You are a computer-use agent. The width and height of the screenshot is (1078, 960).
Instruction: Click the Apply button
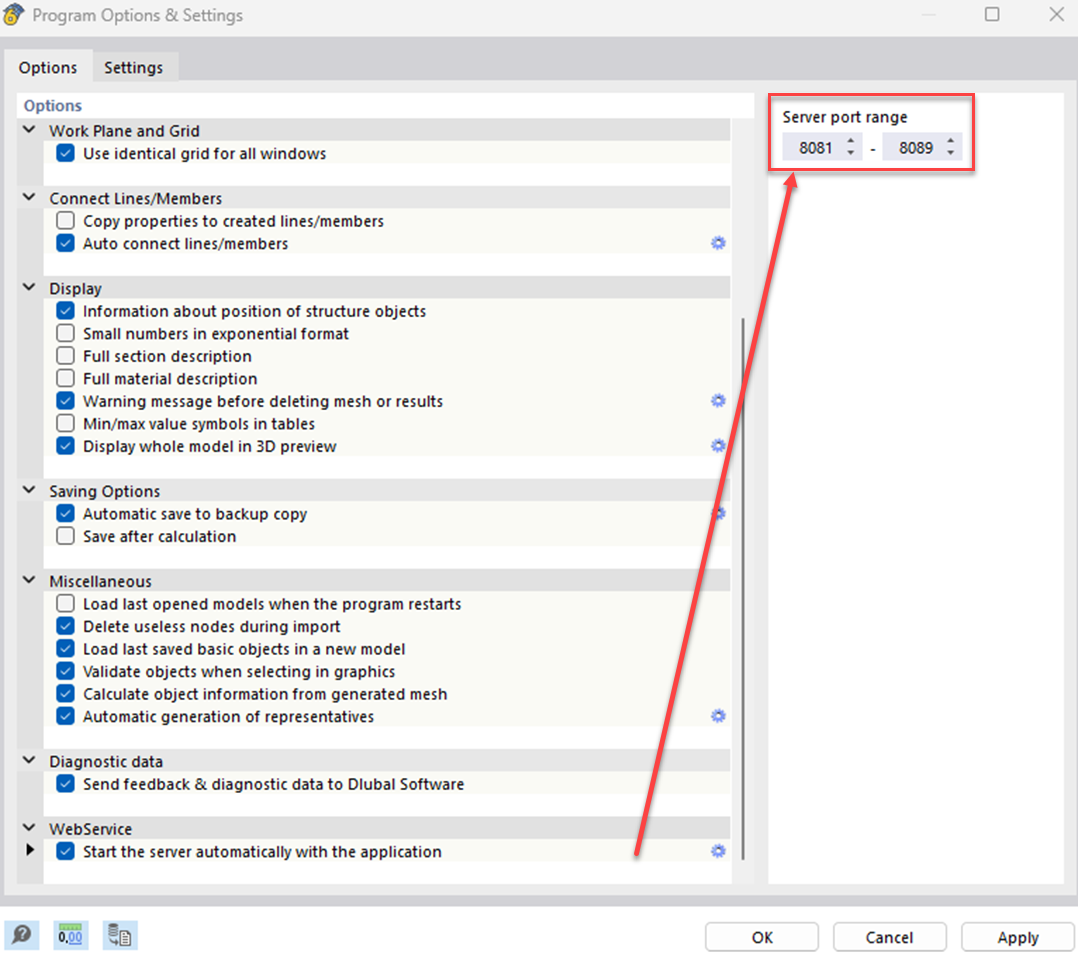tap(1017, 937)
